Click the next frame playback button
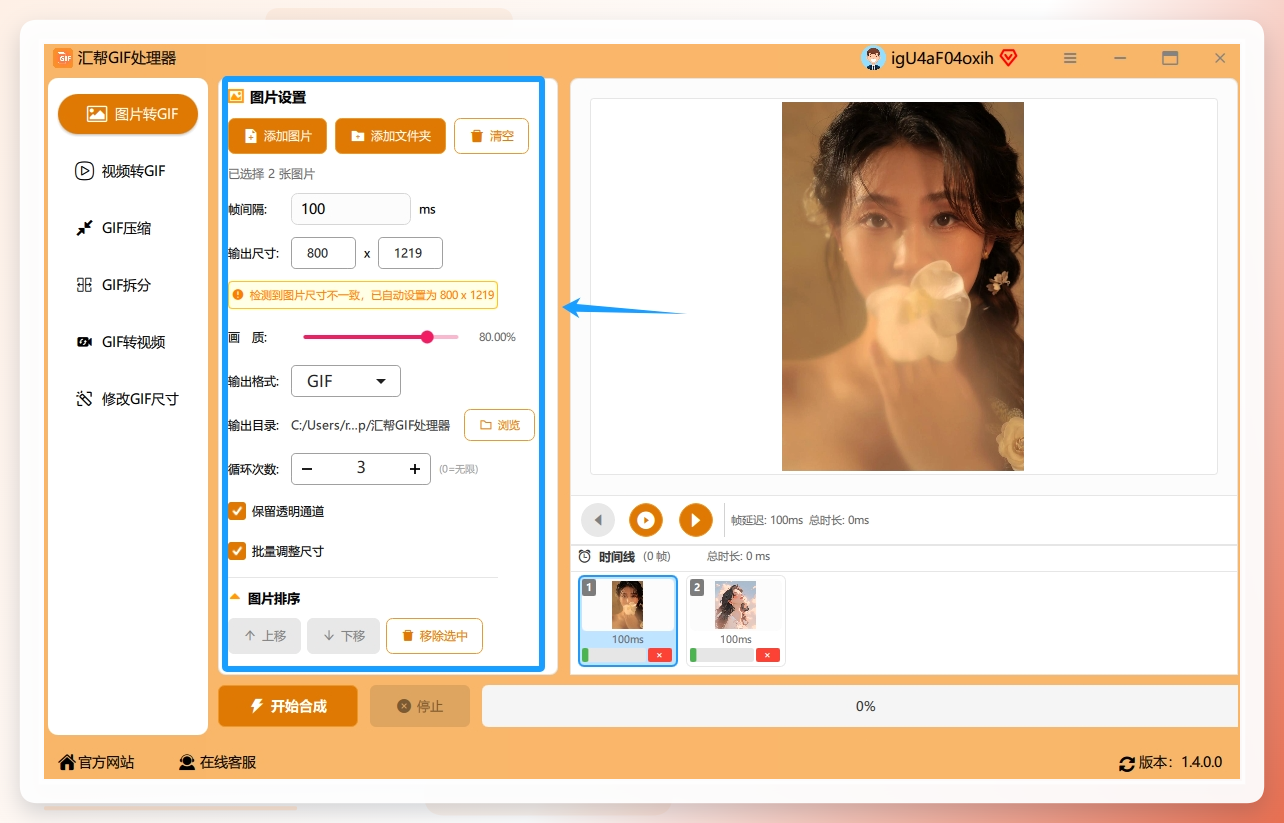The height and width of the screenshot is (823, 1284). pyautogui.click(x=696, y=520)
